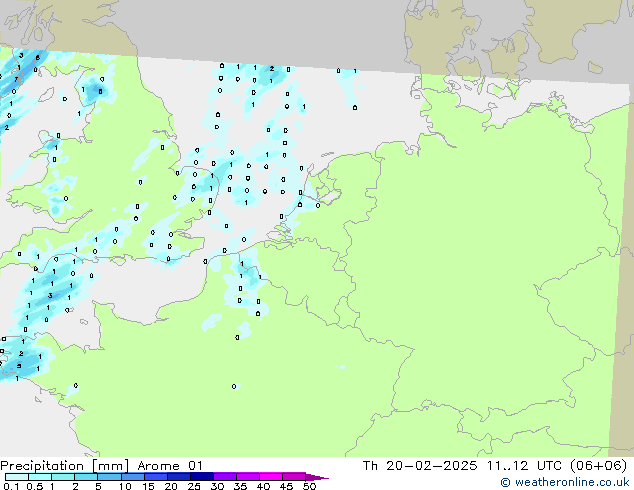The image size is (634, 490).
Task: Open the weatheronline.co.uk copyright link
Action: [x=564, y=482]
